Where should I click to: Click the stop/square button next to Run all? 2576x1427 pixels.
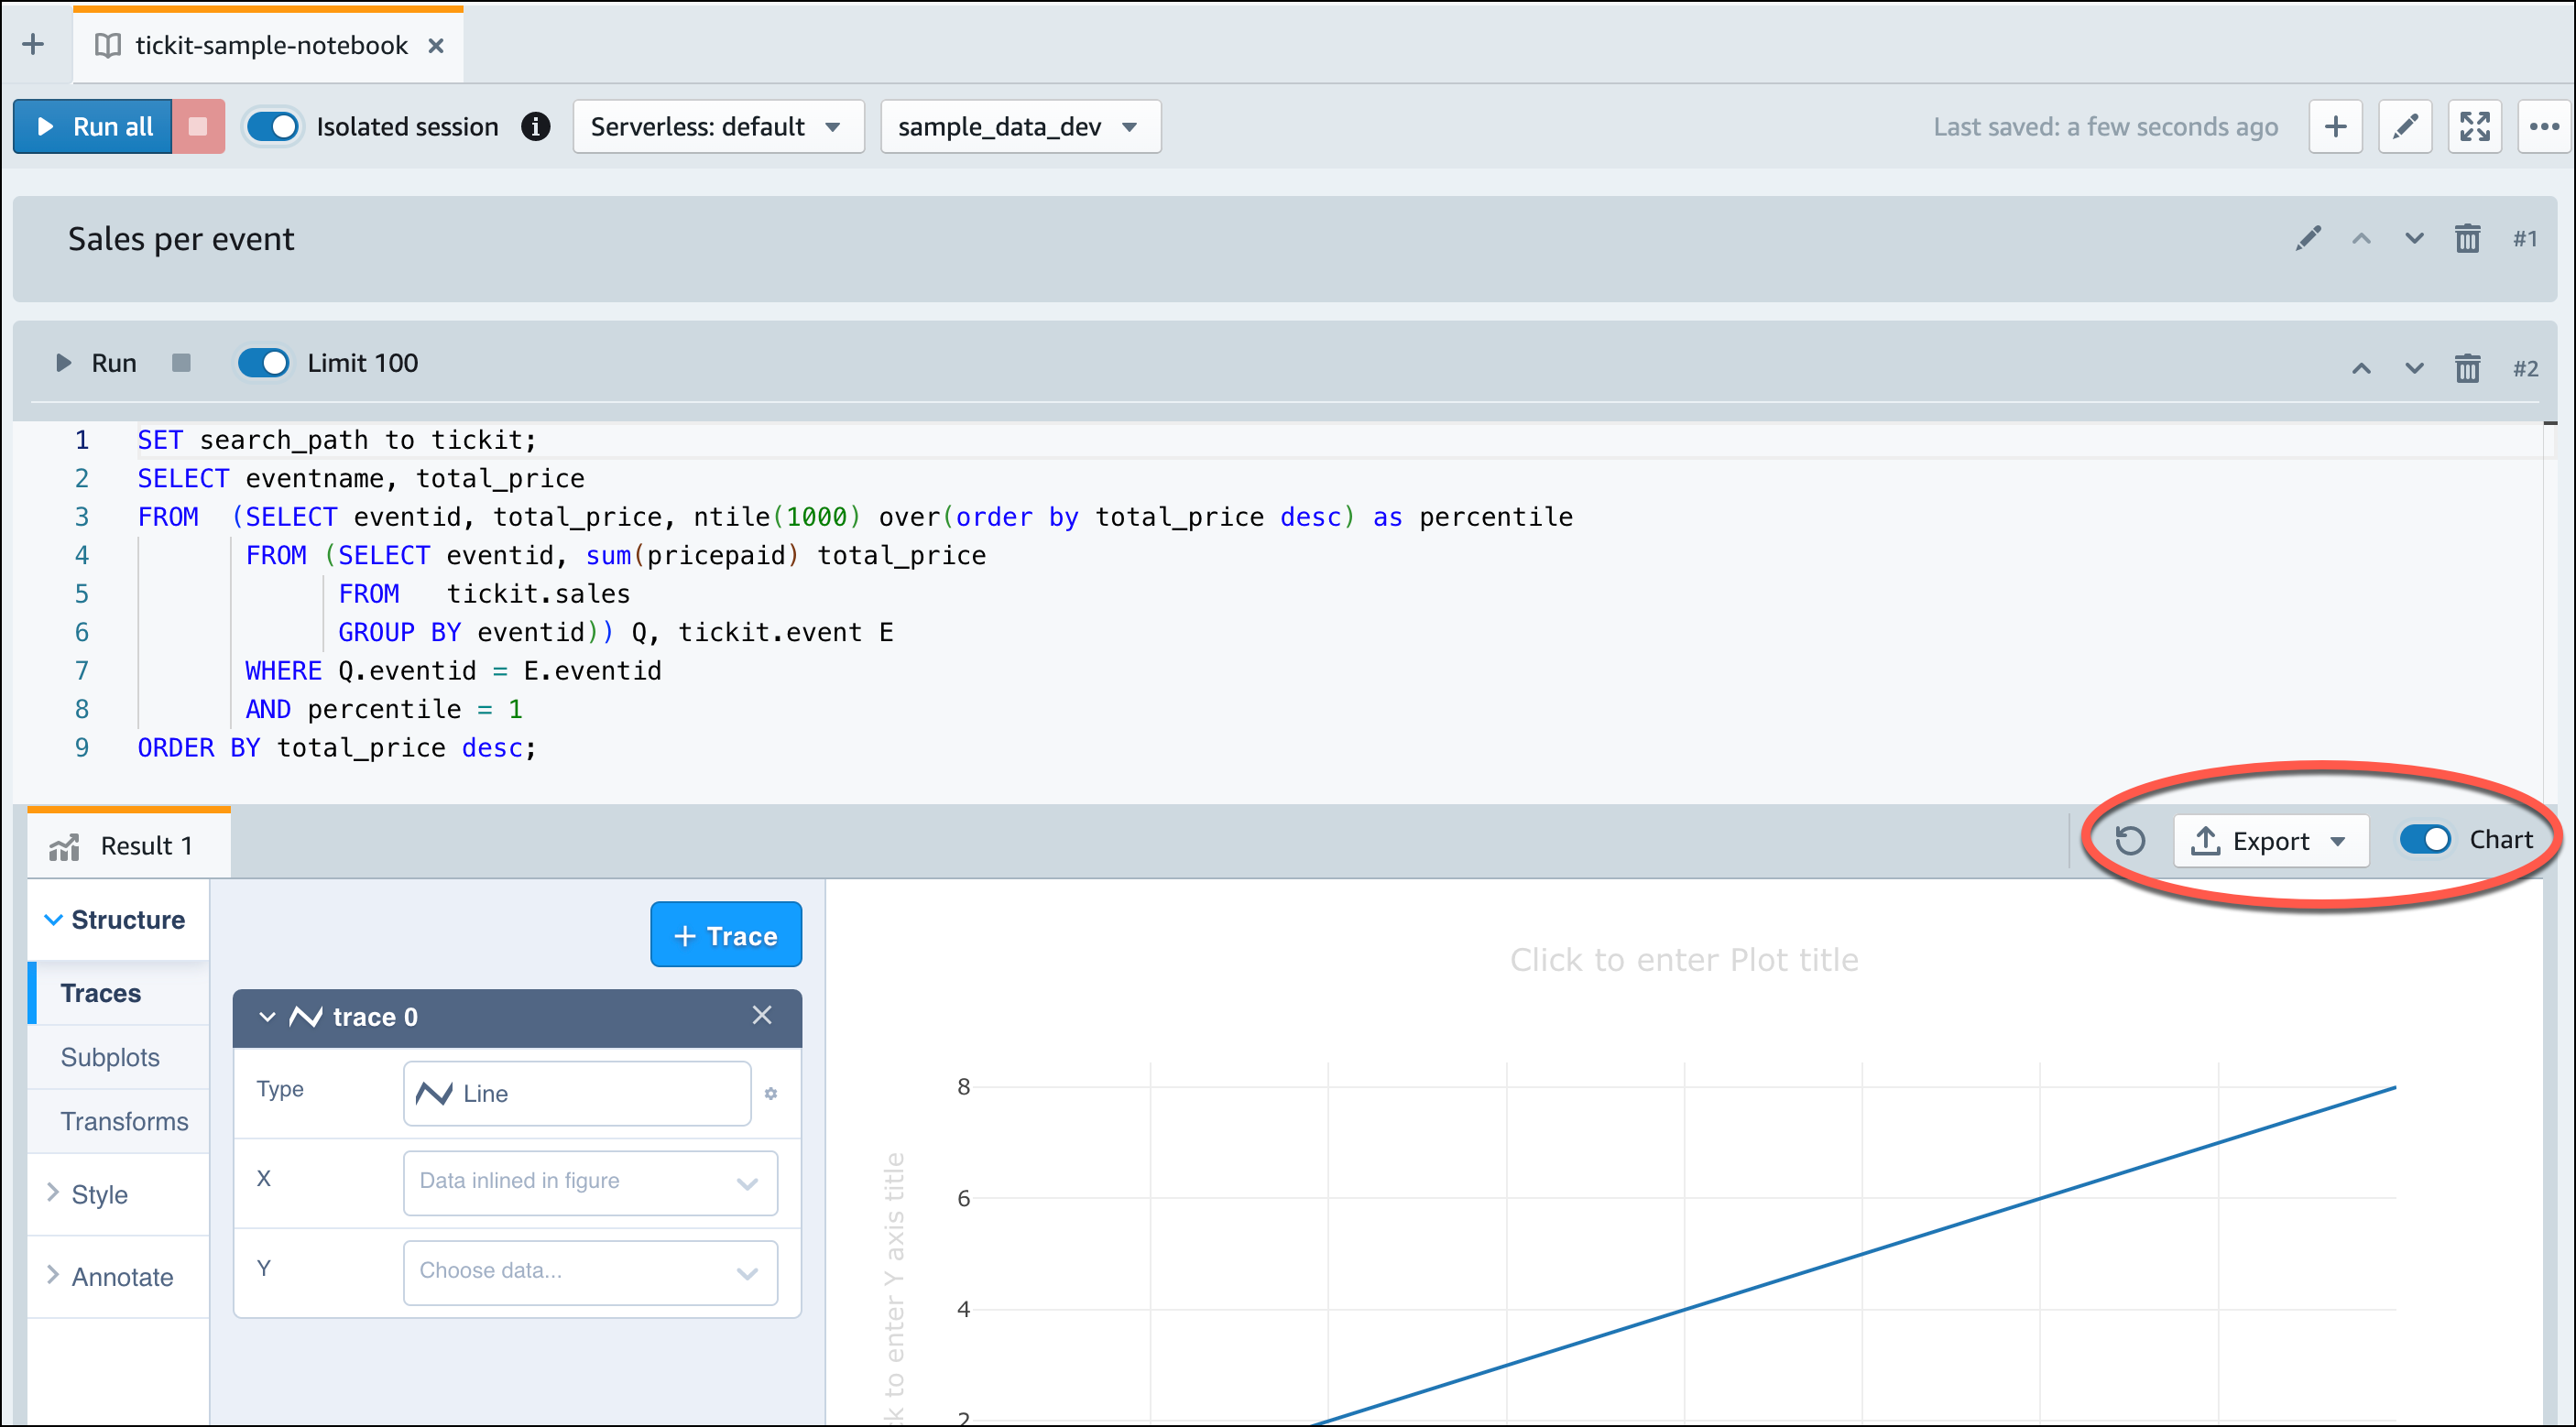pos(199,126)
